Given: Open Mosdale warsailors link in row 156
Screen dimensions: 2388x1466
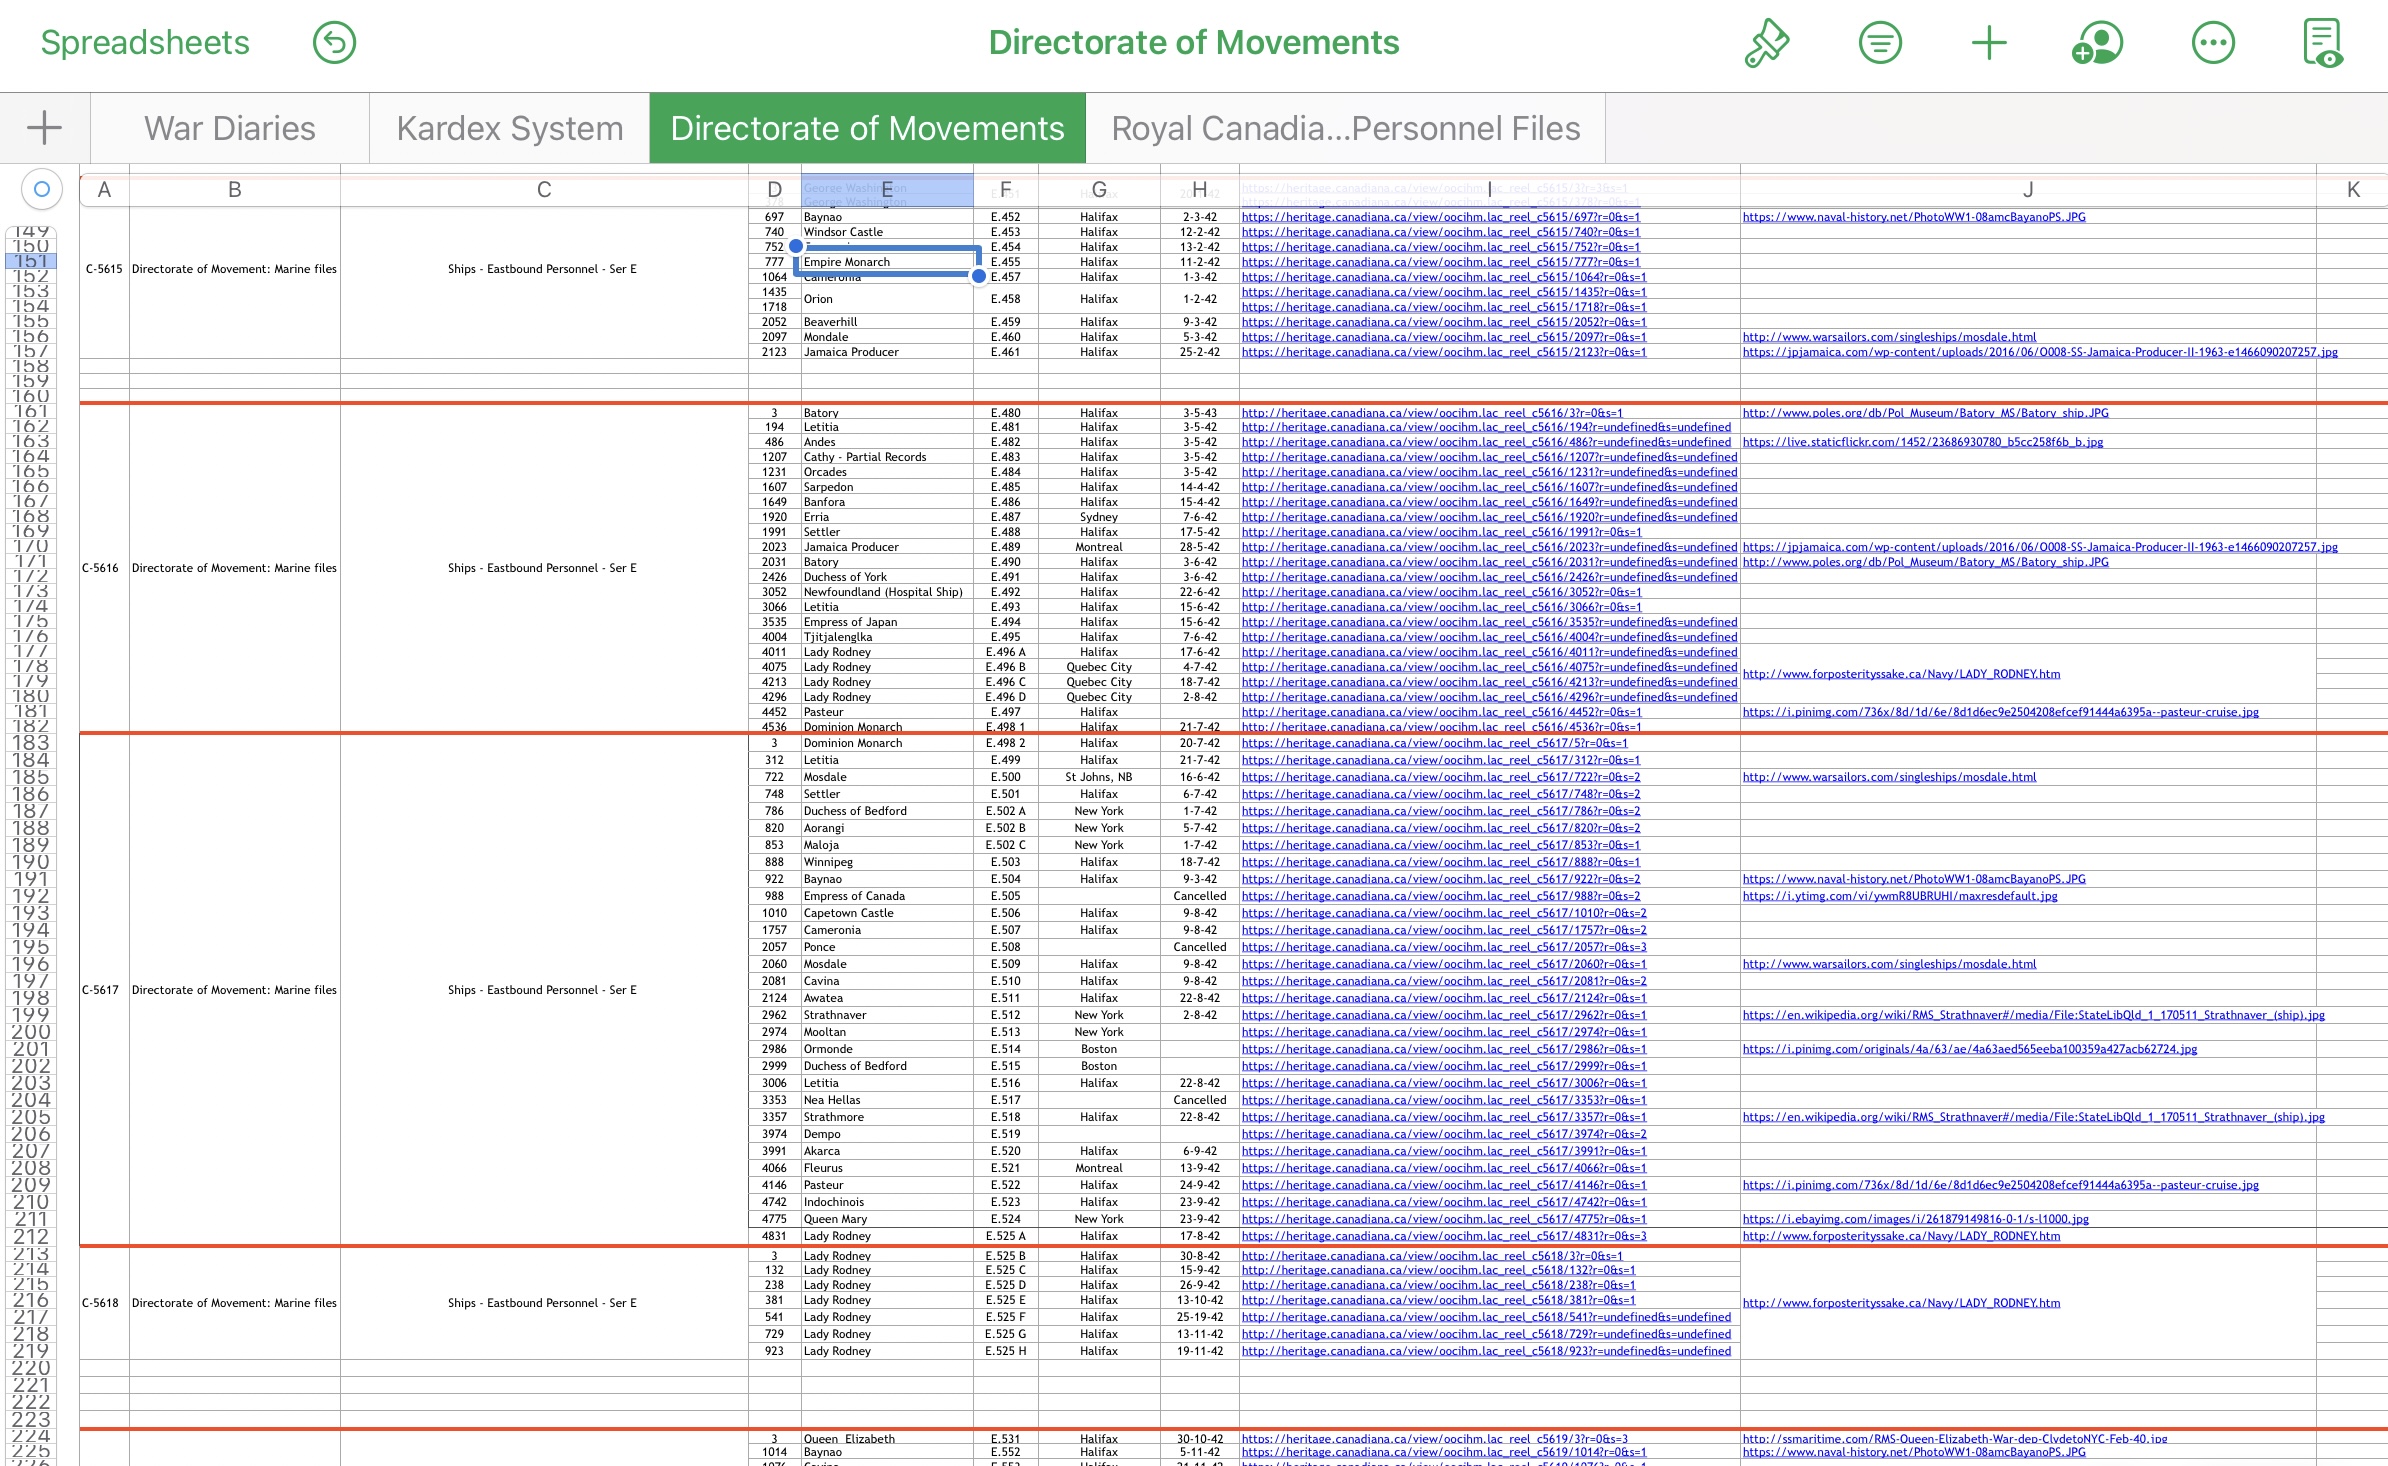Looking at the screenshot, I should 1888,337.
